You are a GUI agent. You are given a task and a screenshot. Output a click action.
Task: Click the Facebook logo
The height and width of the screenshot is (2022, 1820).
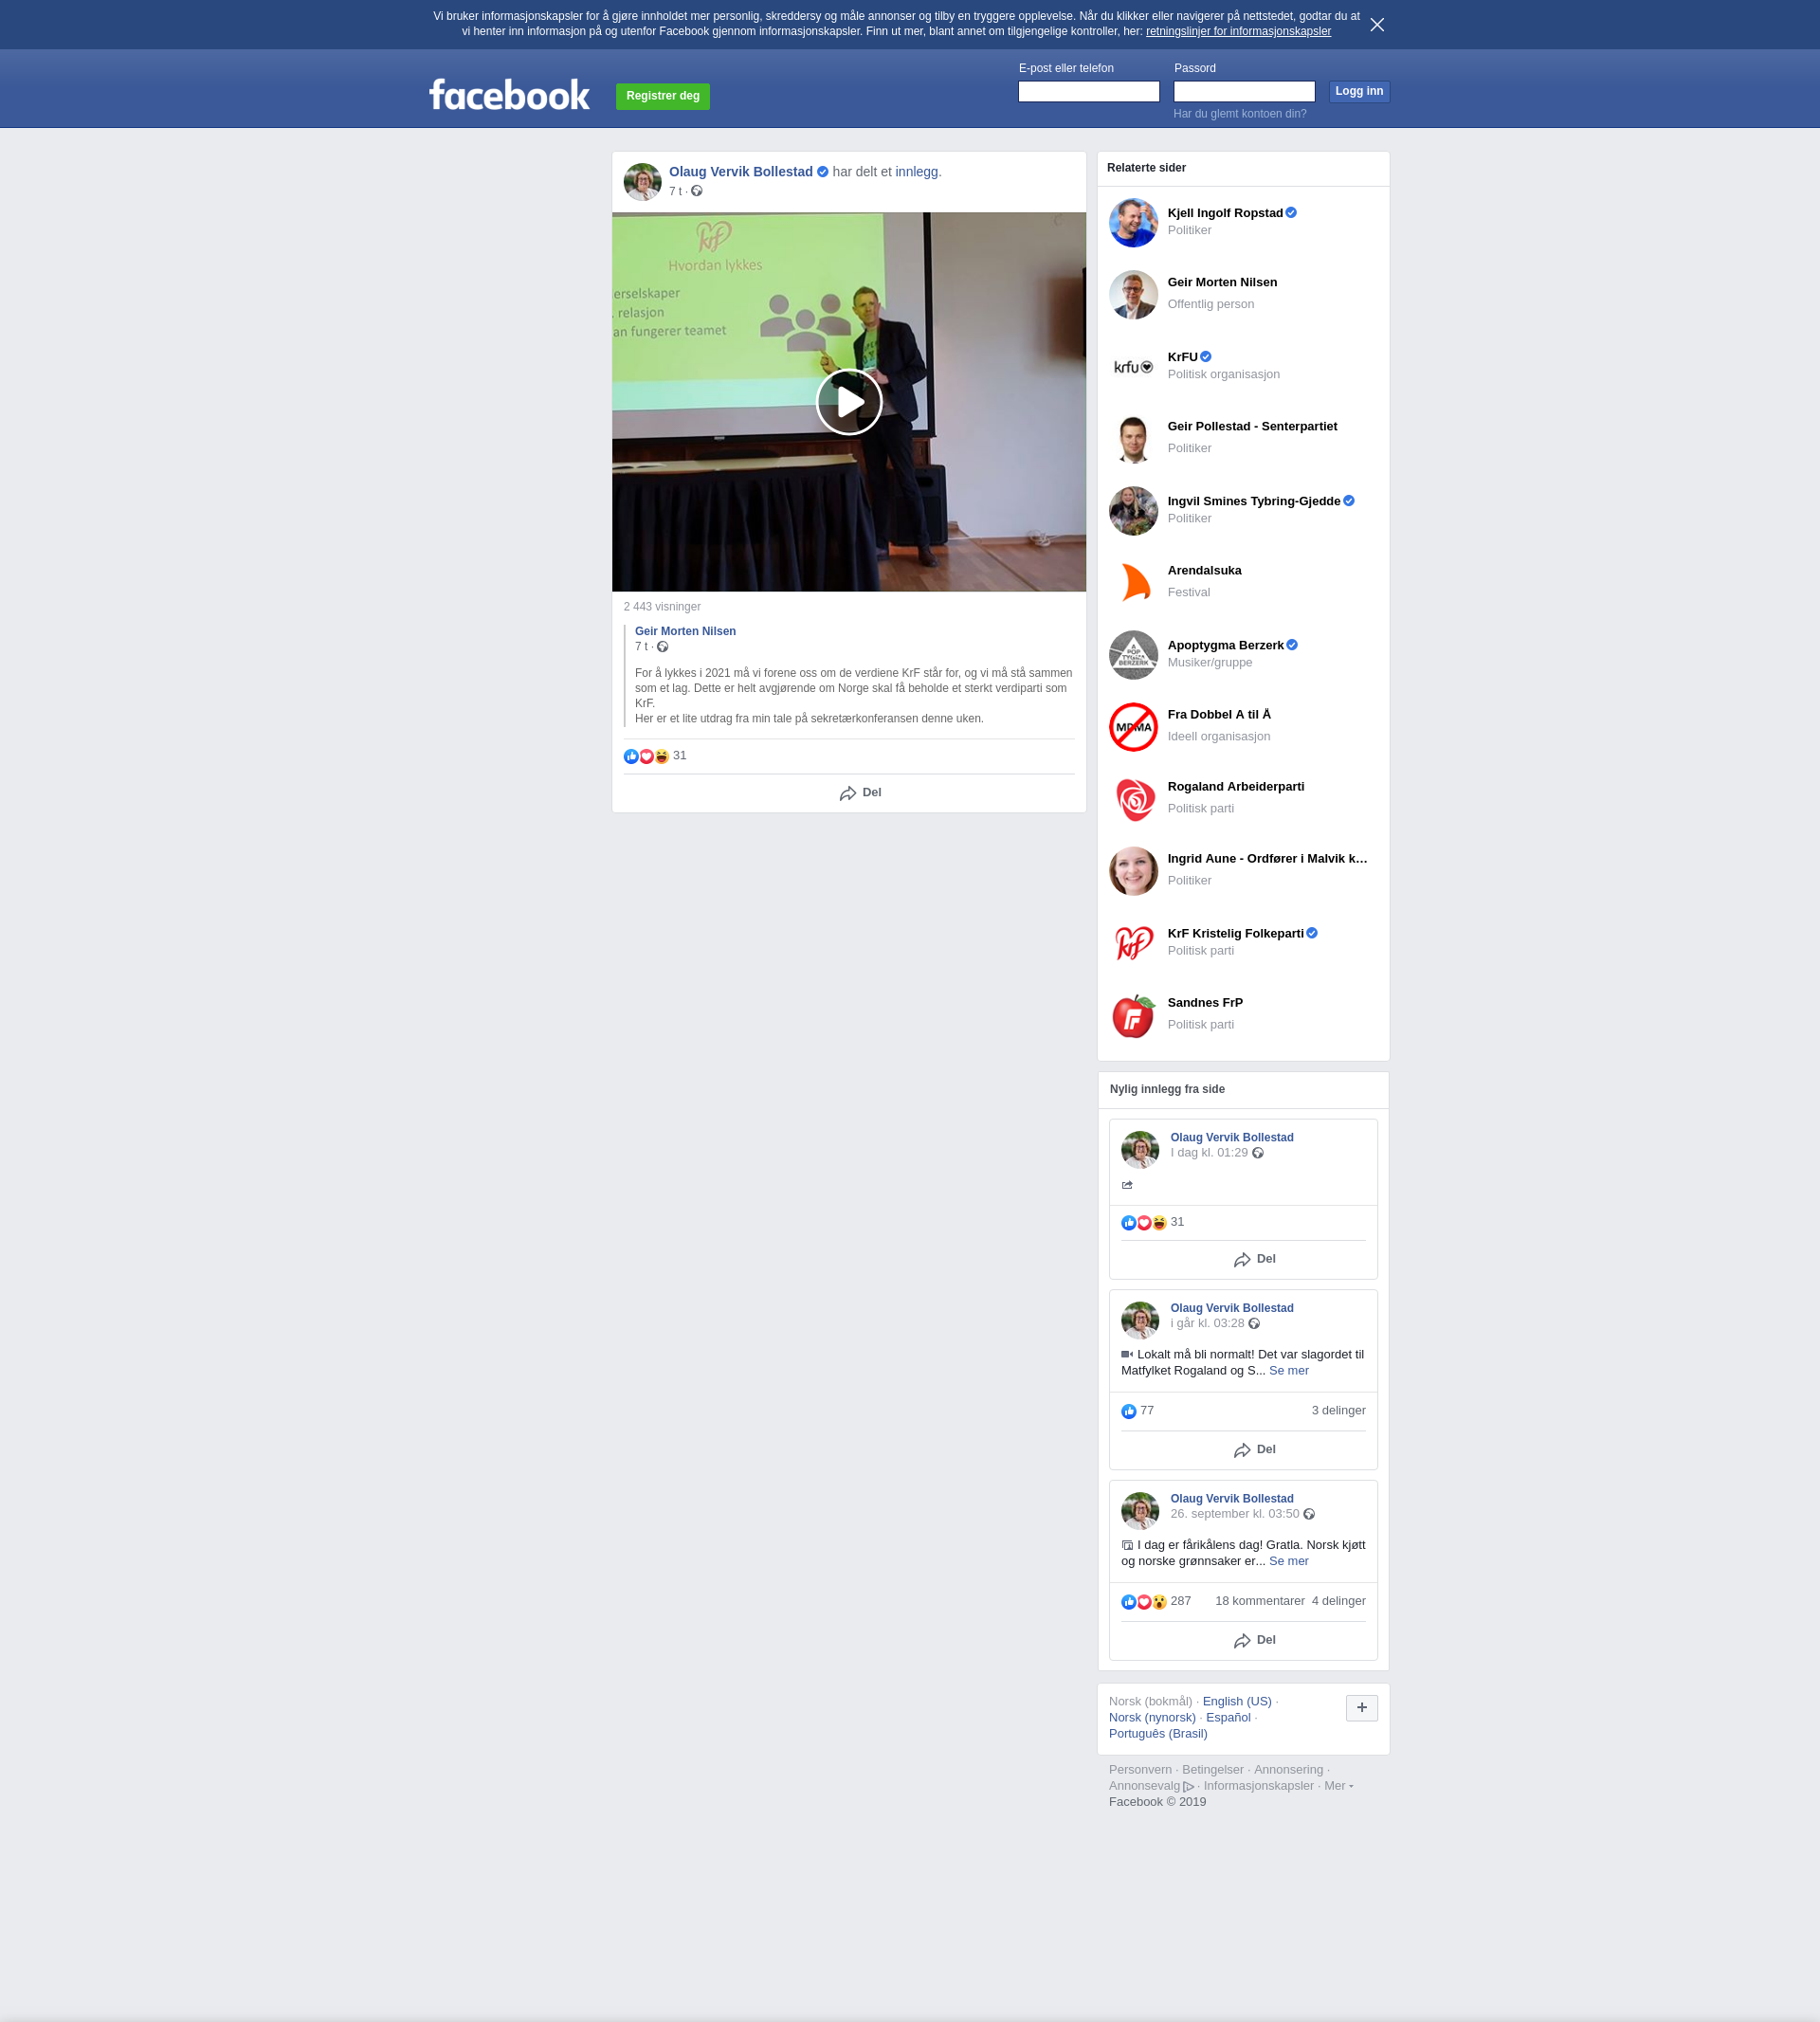509,95
